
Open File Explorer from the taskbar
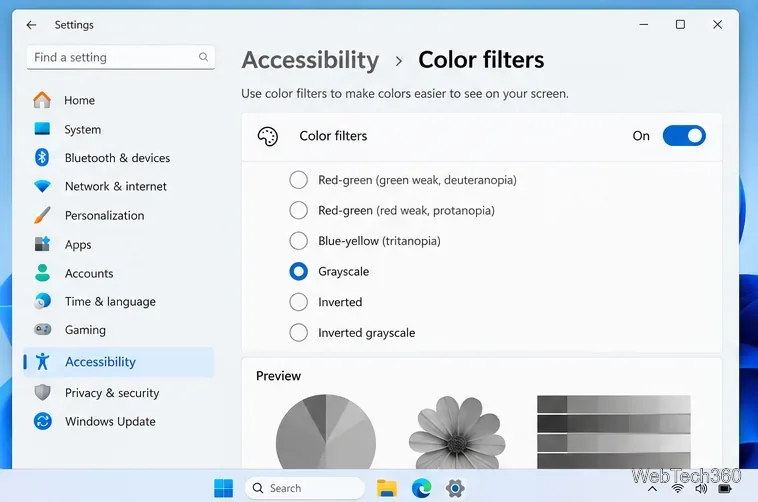(387, 488)
